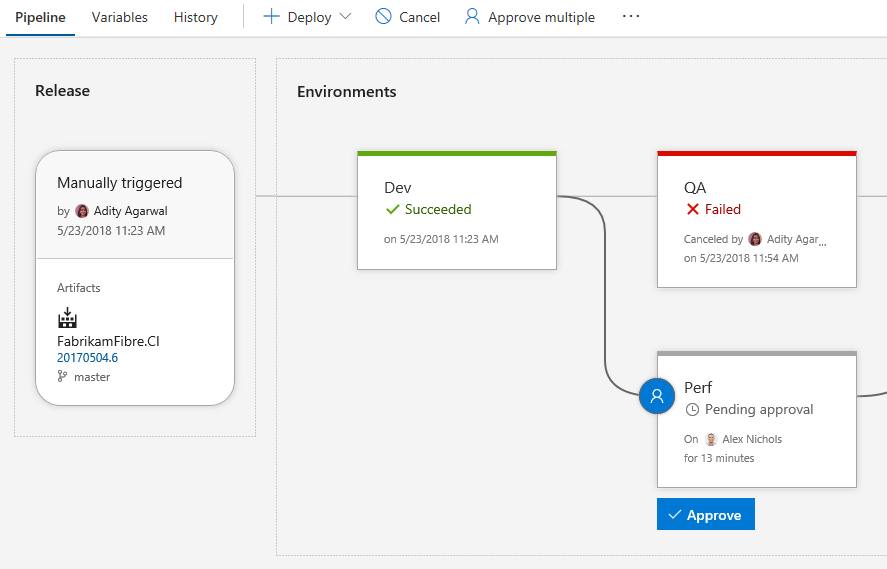Image resolution: width=887 pixels, height=569 pixels.
Task: Switch to the Variables tab
Action: [120, 17]
